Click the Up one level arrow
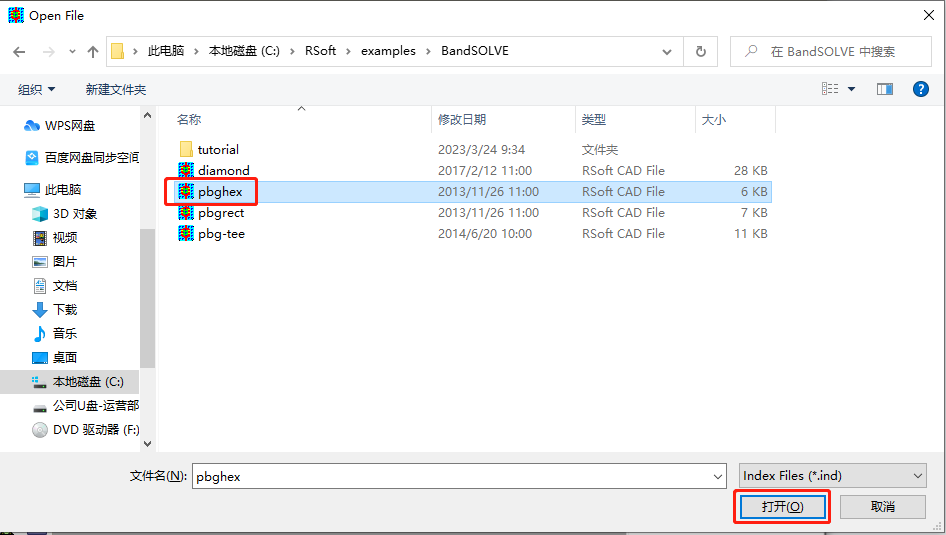Viewport: 946px width, 535px height. 93,51
